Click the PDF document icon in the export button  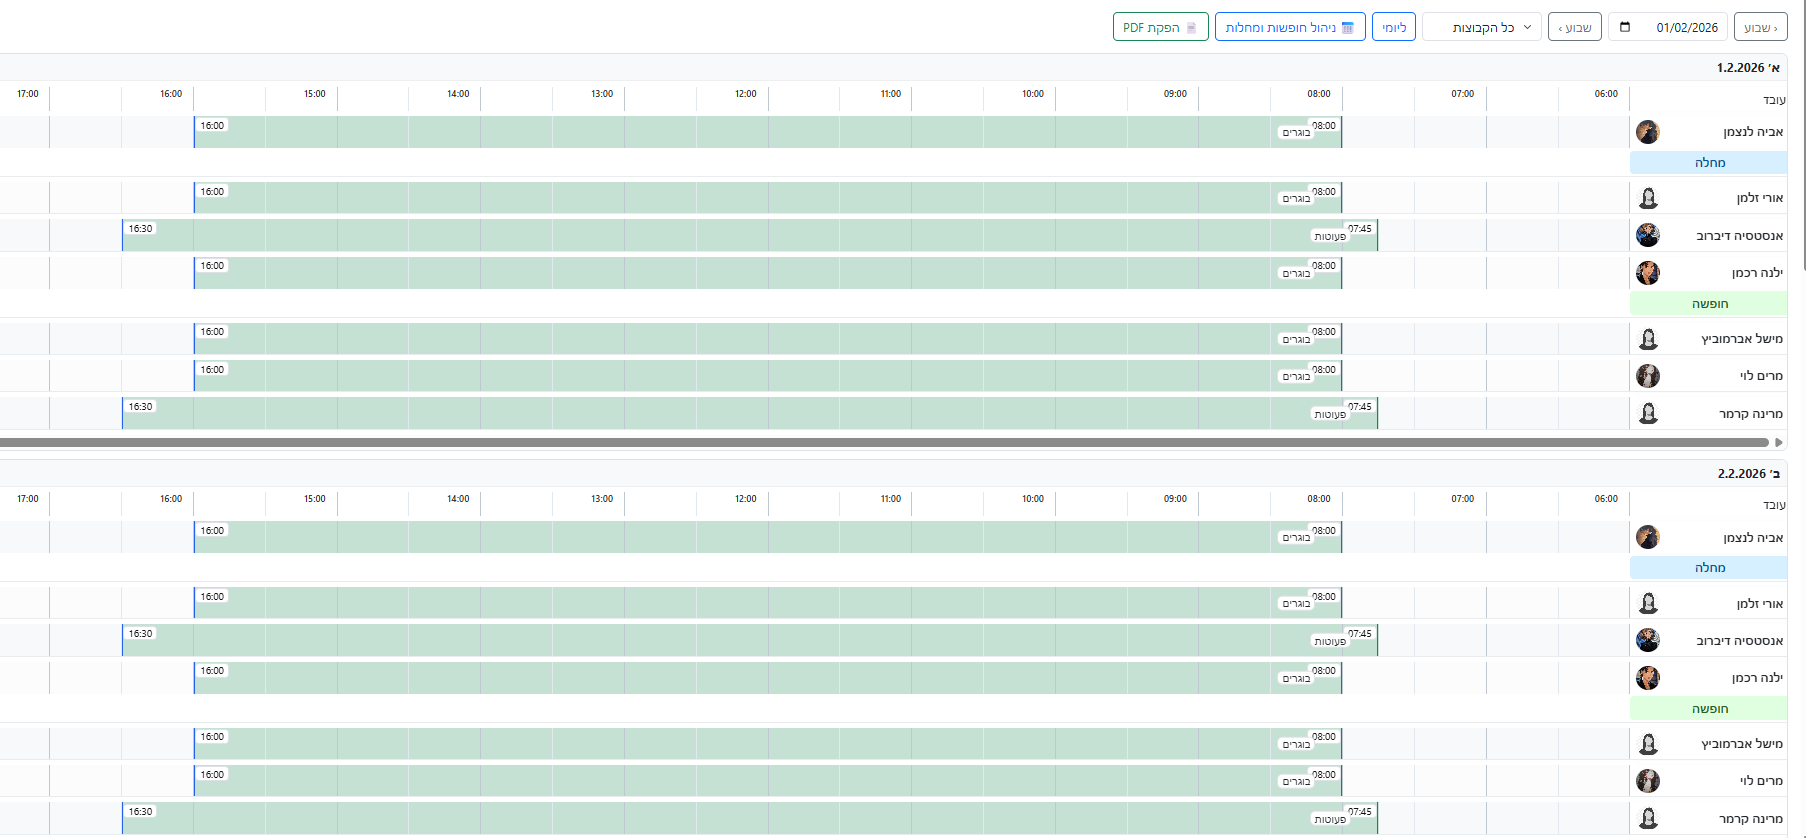click(x=1191, y=28)
